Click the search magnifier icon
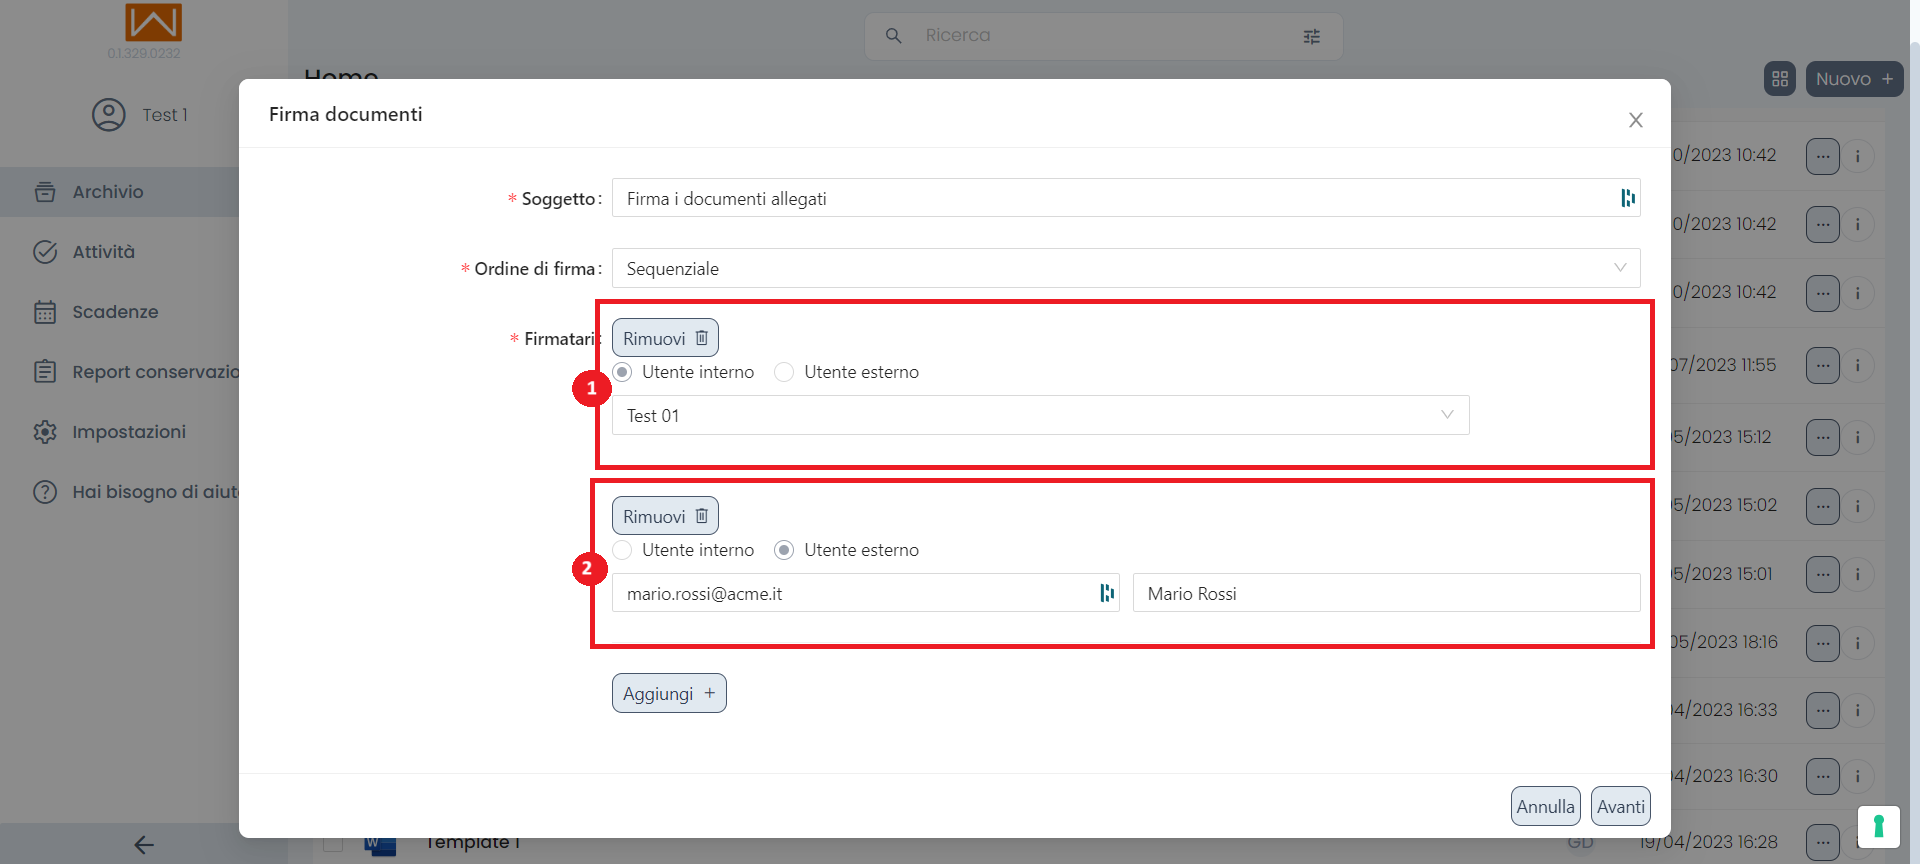 (894, 36)
